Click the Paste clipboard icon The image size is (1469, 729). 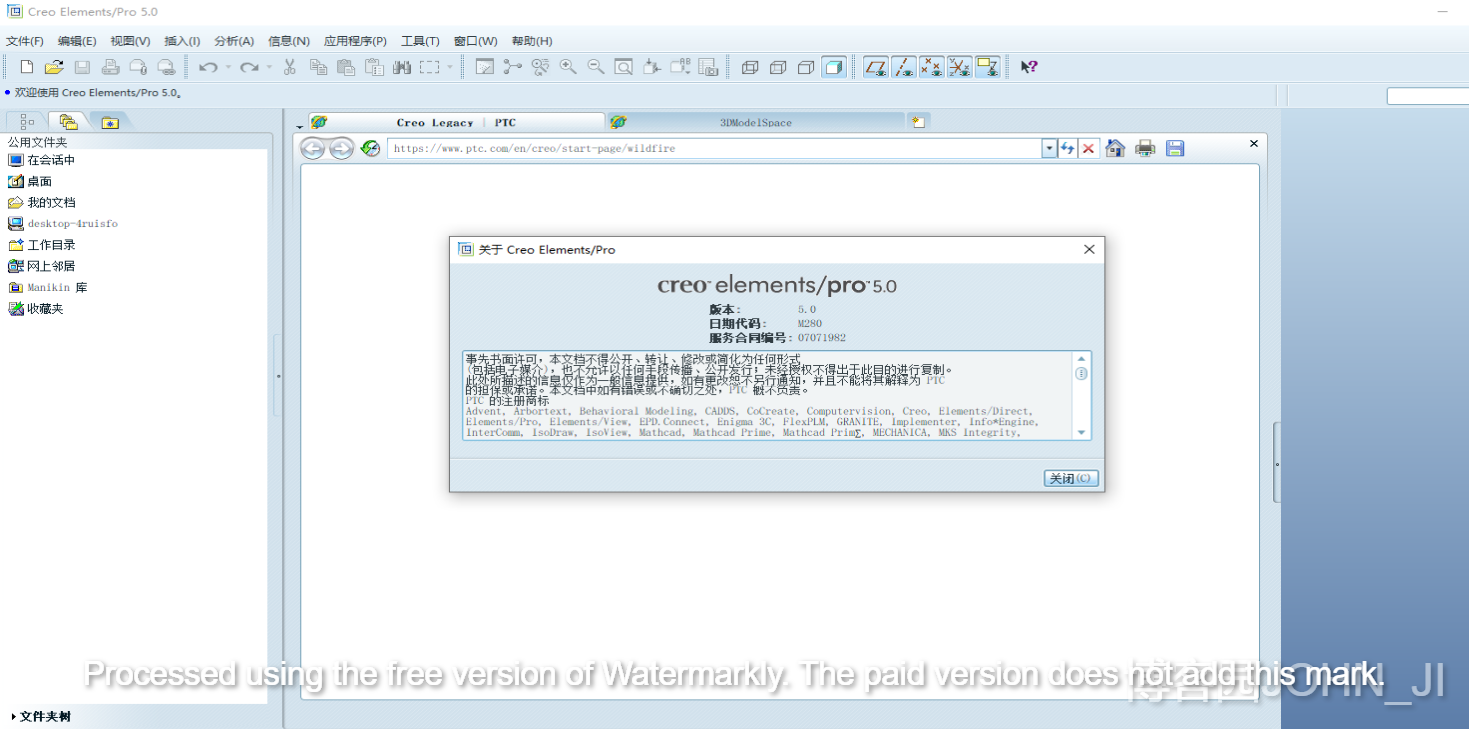[x=346, y=67]
